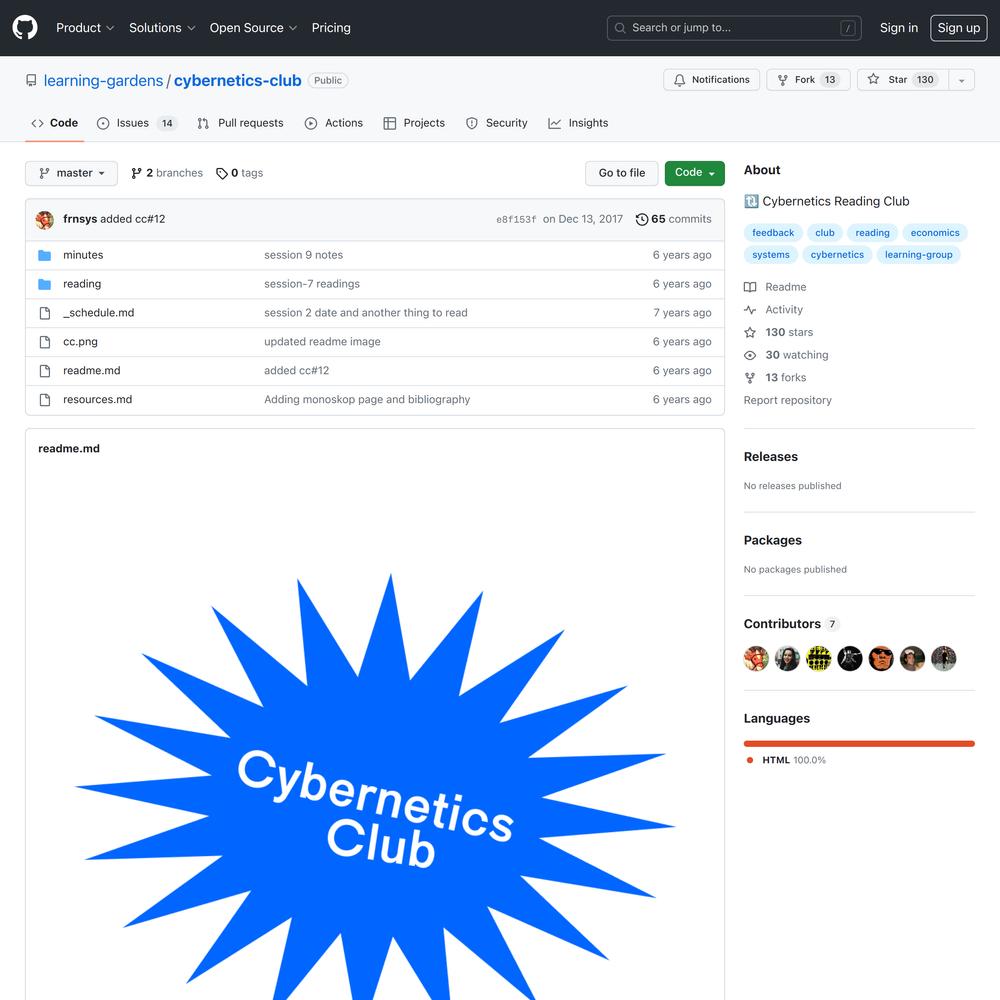Fork the repository using the Fork button

click(808, 80)
